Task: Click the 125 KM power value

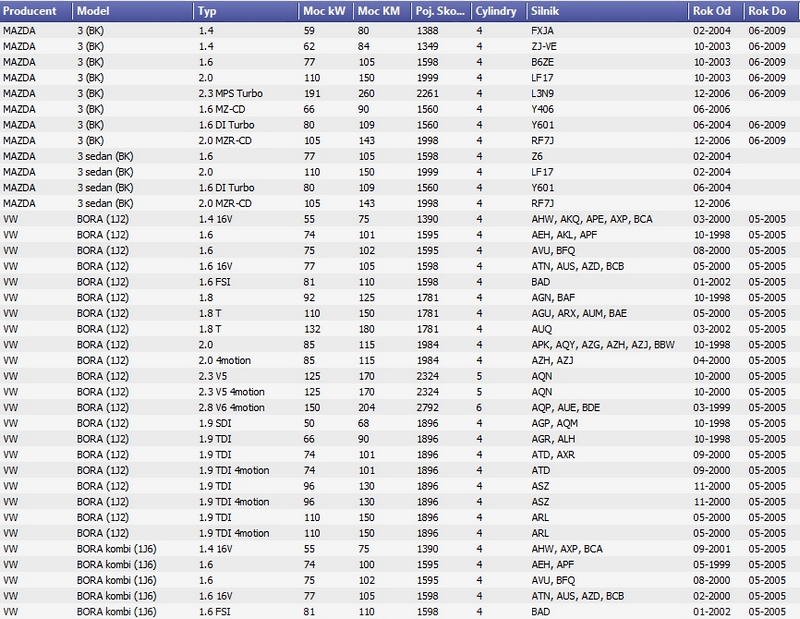Action: [x=366, y=298]
